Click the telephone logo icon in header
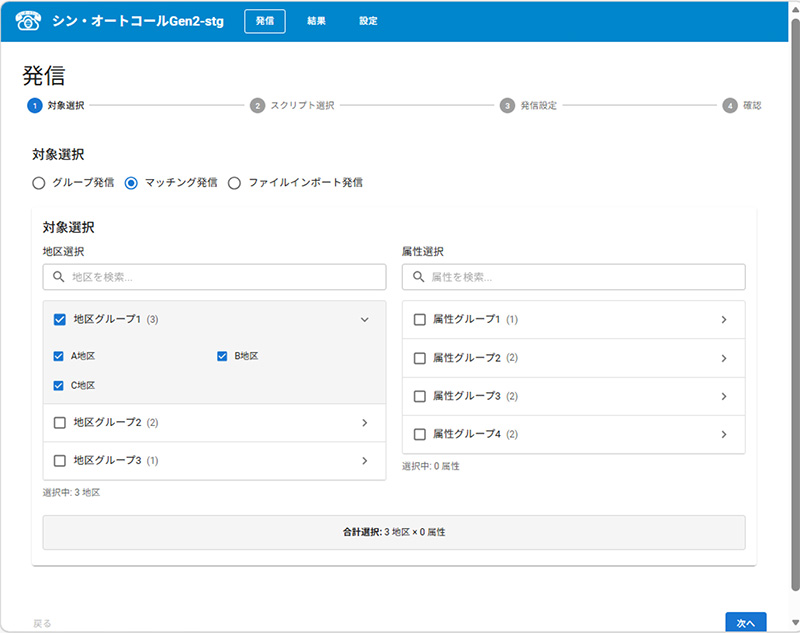The width and height of the screenshot is (800, 633). (28, 21)
